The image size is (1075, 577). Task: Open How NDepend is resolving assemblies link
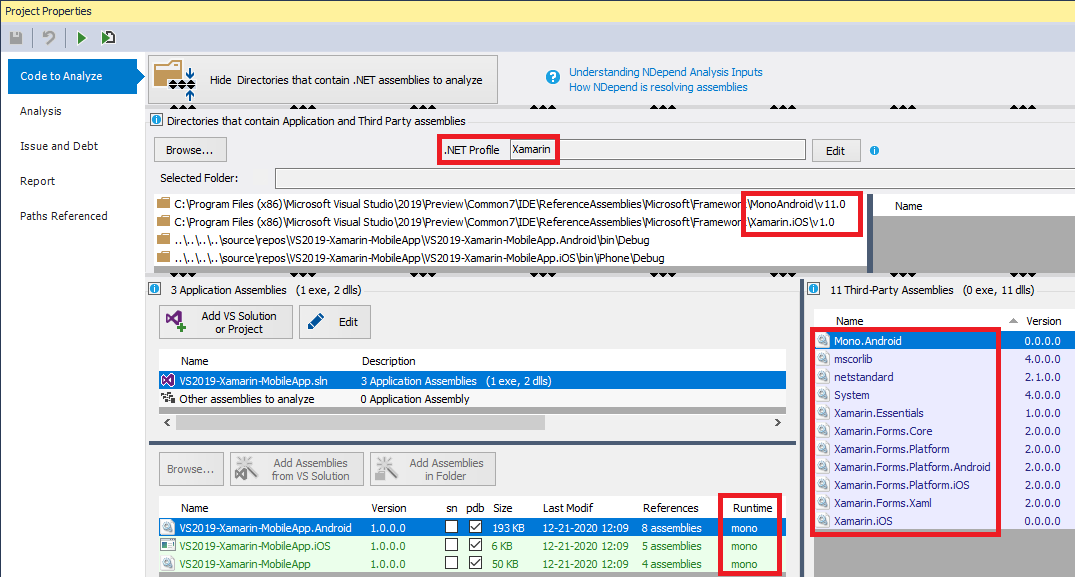point(657,87)
